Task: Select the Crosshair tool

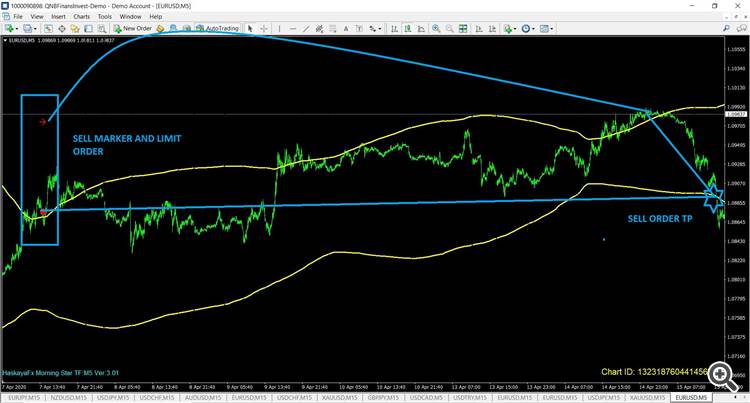Action: click(264, 29)
